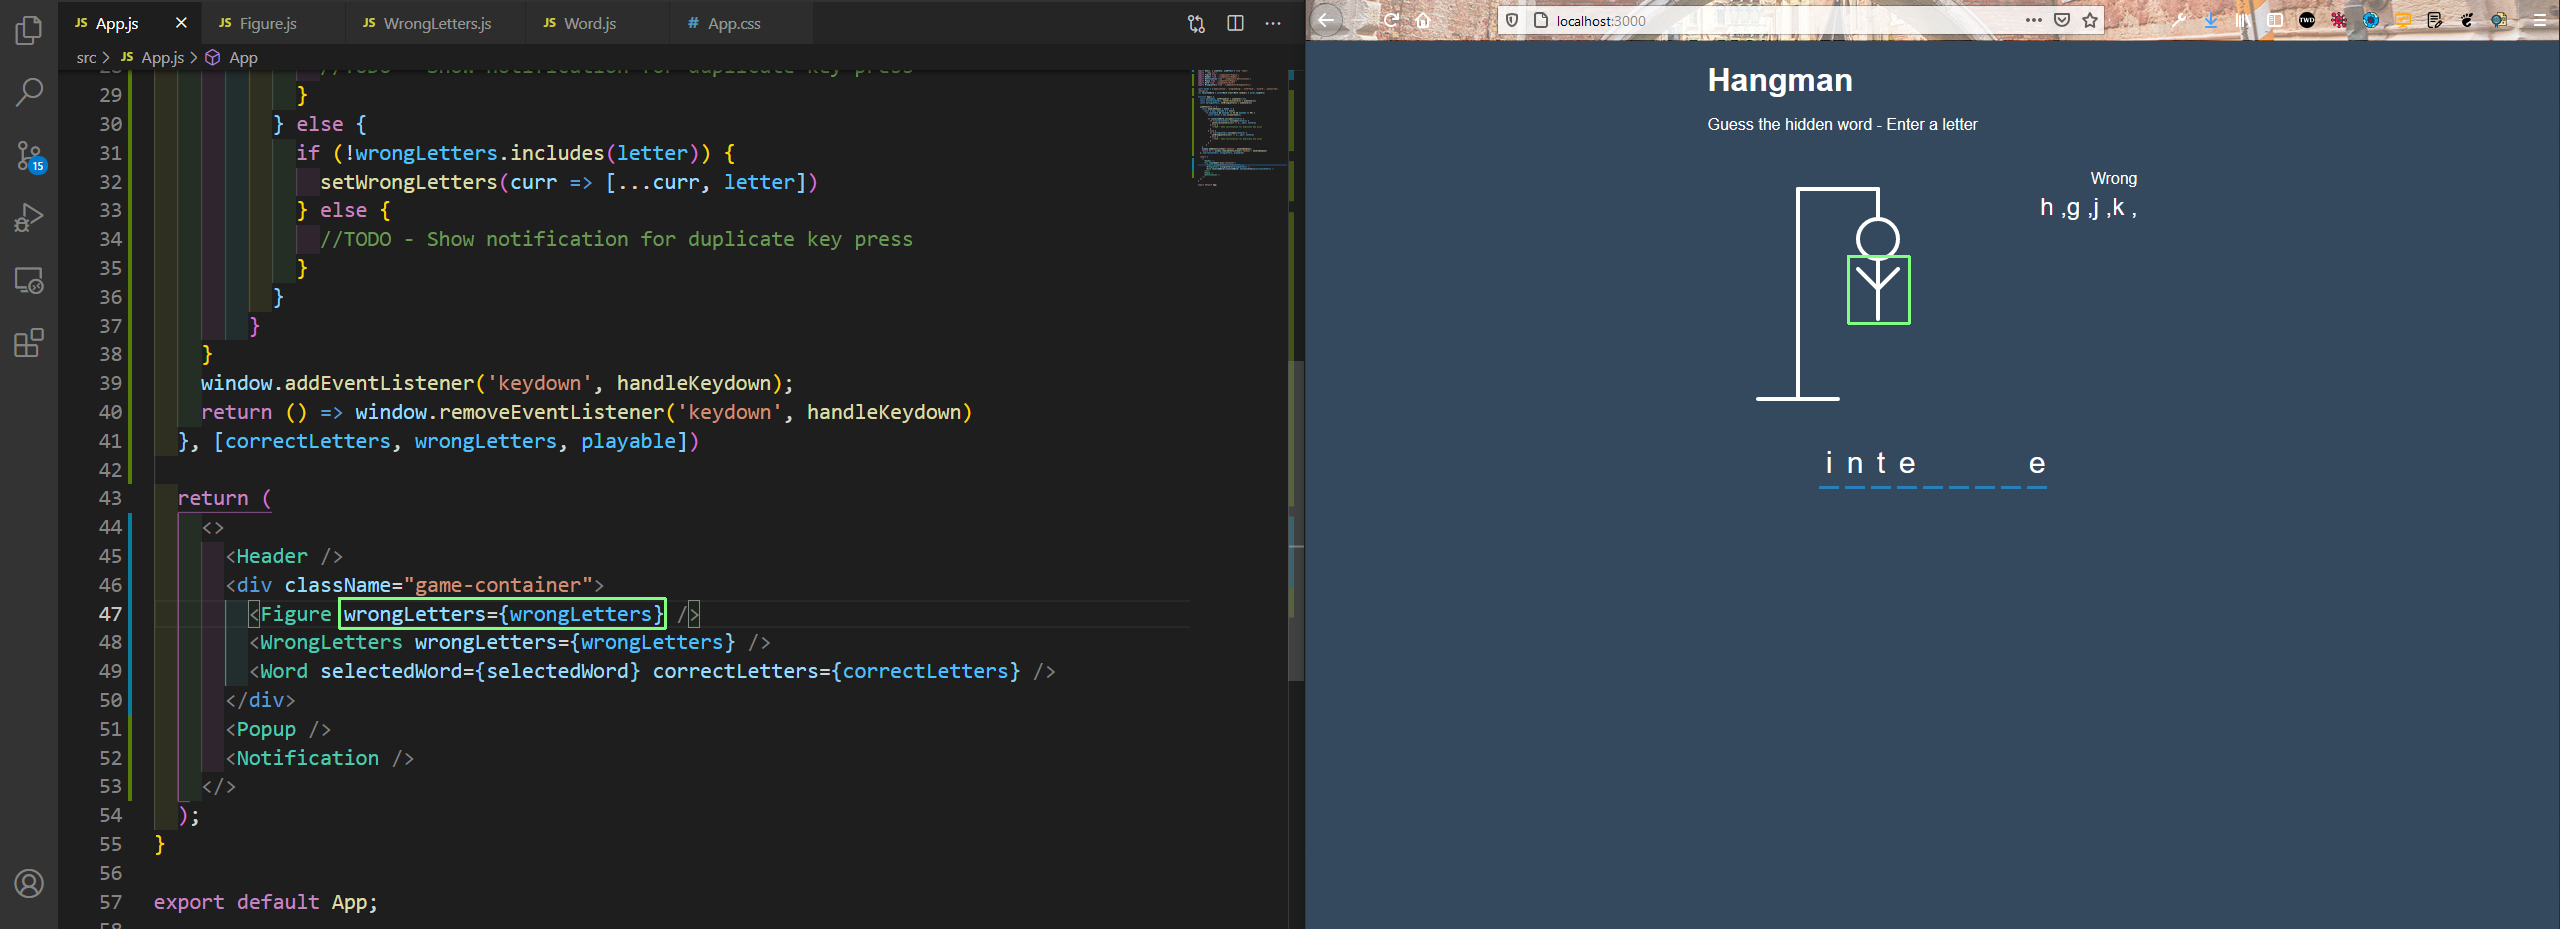Open the developer wrench tool icon
The width and height of the screenshot is (2560, 929).
point(2179,20)
